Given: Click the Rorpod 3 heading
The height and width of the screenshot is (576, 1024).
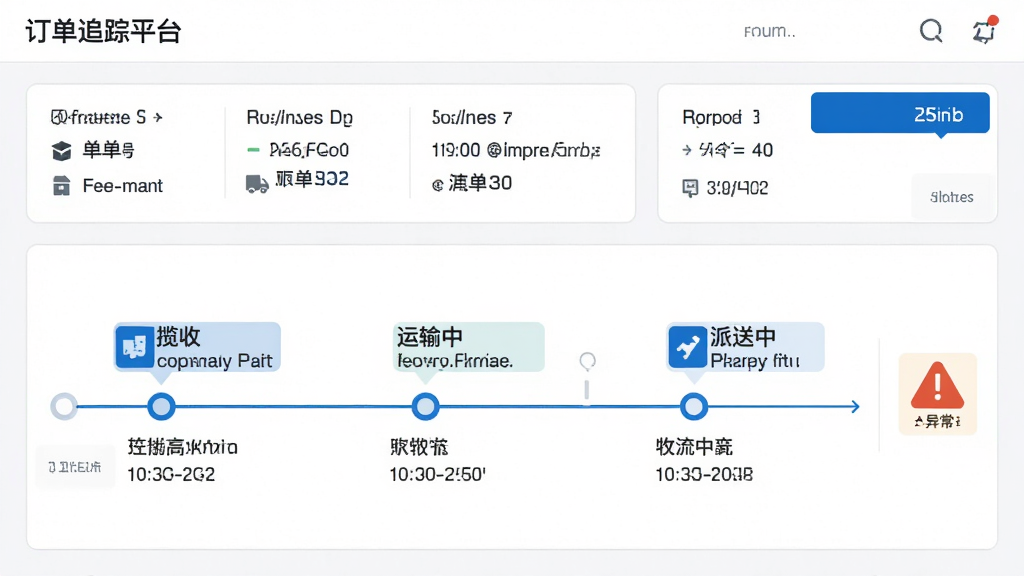Looking at the screenshot, I should pyautogui.click(x=721, y=118).
